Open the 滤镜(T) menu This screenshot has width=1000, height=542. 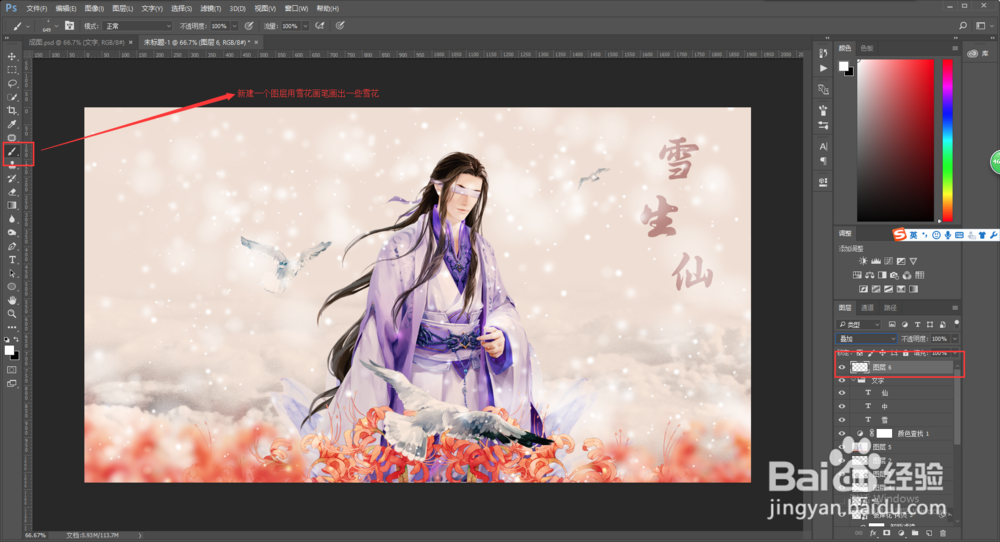pos(210,8)
